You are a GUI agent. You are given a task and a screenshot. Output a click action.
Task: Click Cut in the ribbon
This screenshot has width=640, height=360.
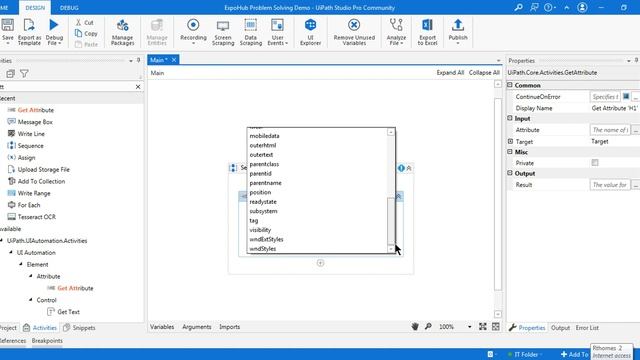click(84, 22)
